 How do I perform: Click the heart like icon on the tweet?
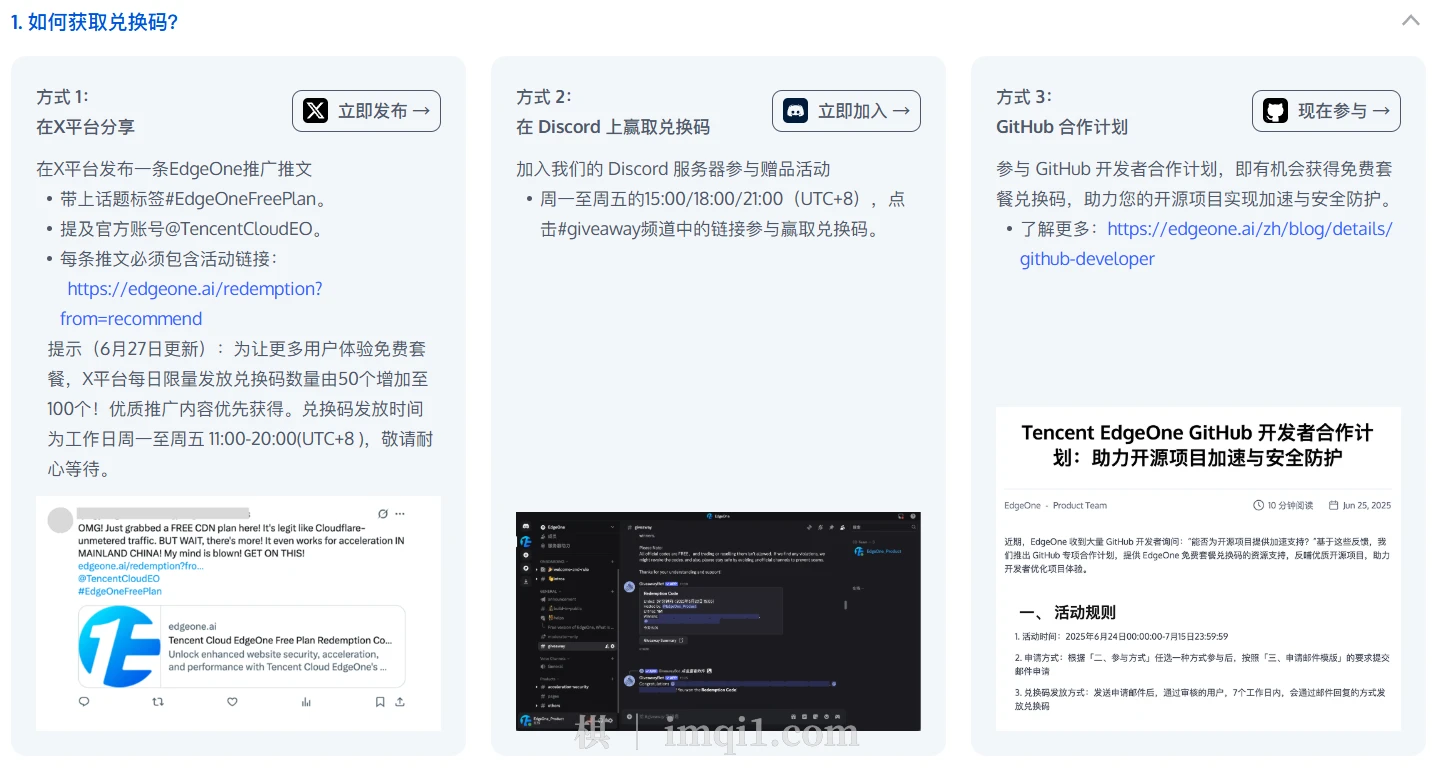(232, 702)
